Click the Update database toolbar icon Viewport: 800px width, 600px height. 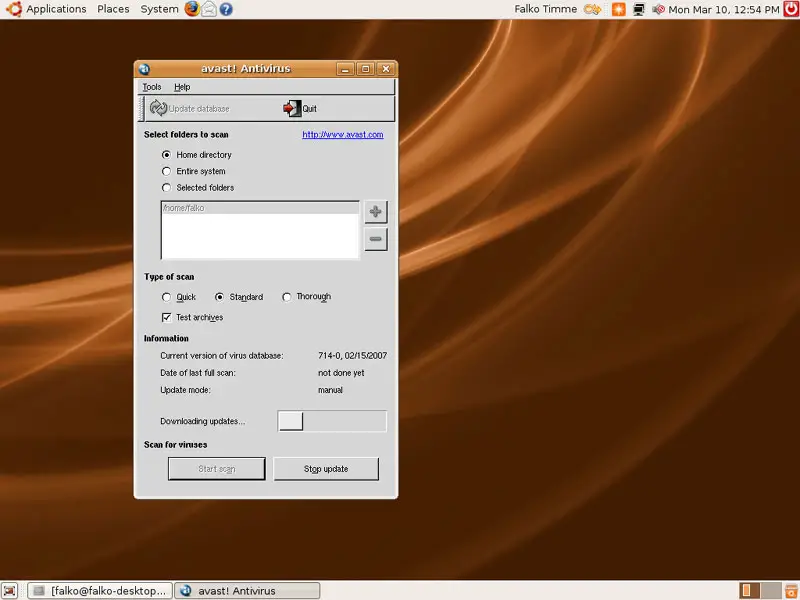(x=158, y=108)
